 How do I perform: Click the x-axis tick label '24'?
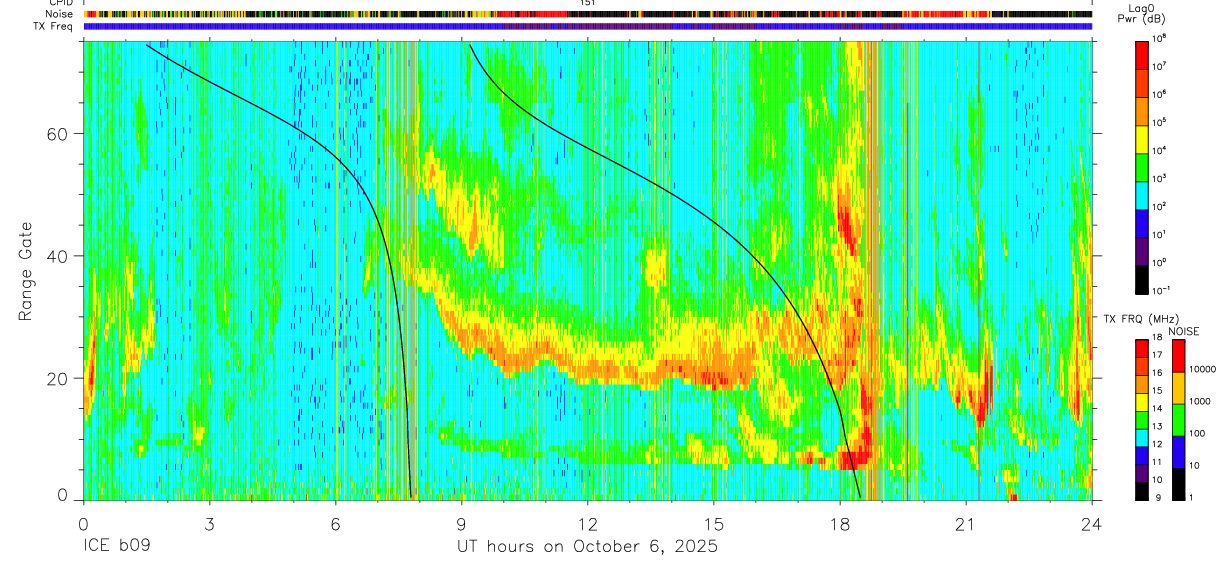(x=1092, y=524)
